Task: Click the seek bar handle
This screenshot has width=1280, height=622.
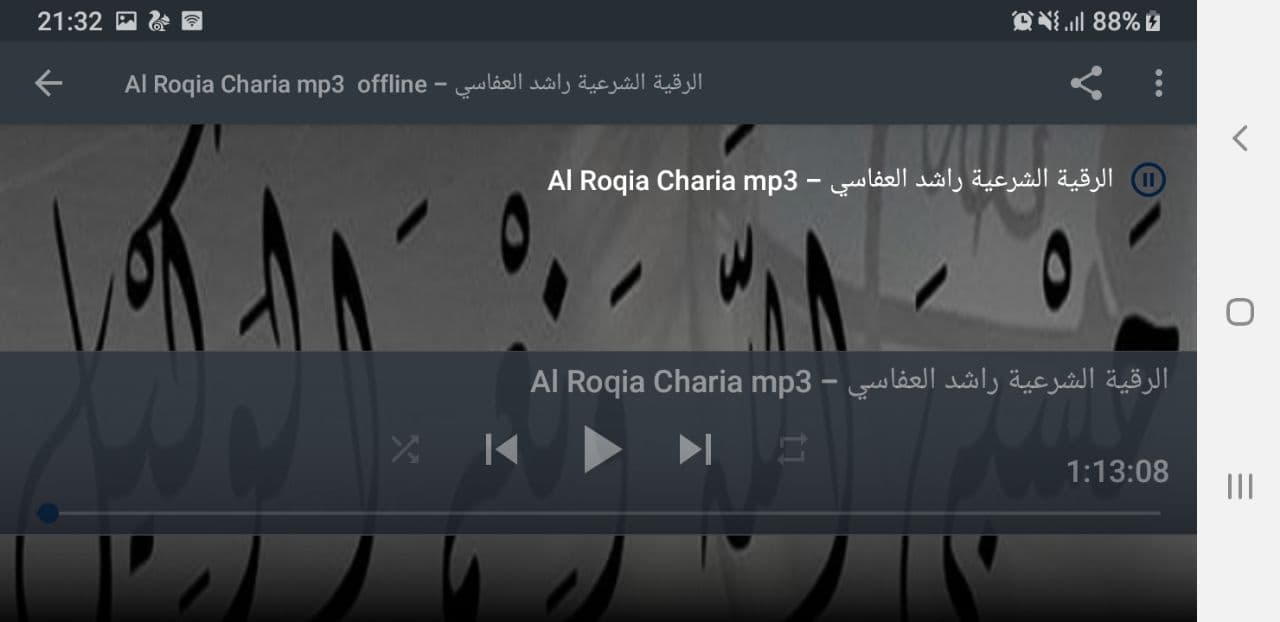Action: point(47,514)
